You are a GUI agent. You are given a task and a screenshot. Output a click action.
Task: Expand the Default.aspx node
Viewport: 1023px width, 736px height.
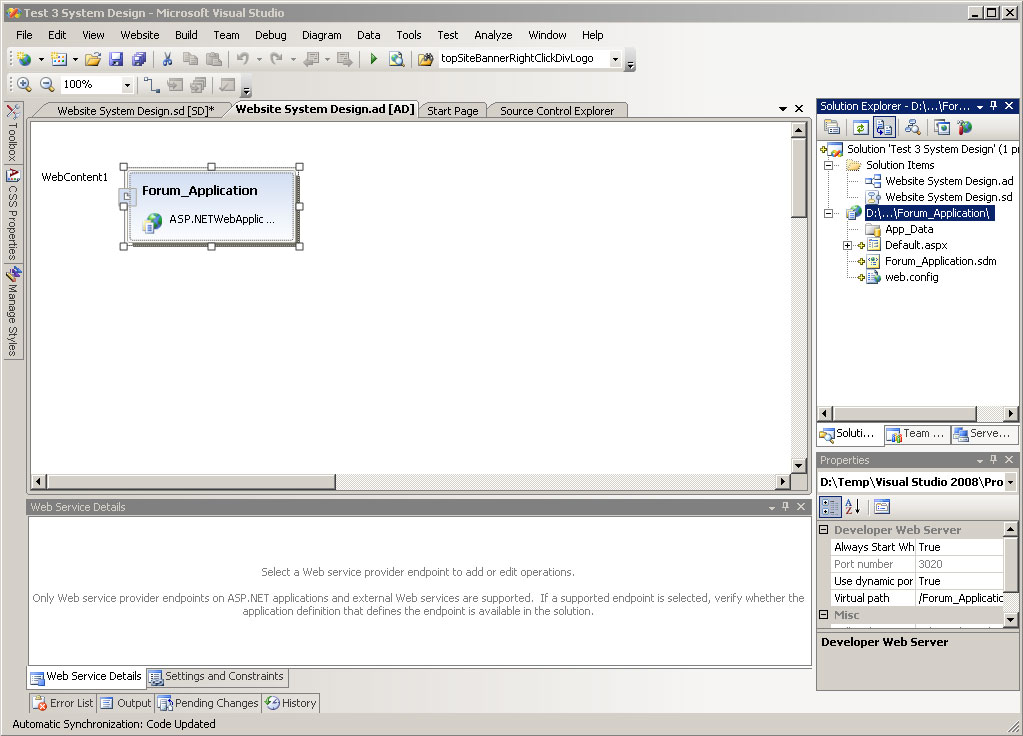[847, 246]
